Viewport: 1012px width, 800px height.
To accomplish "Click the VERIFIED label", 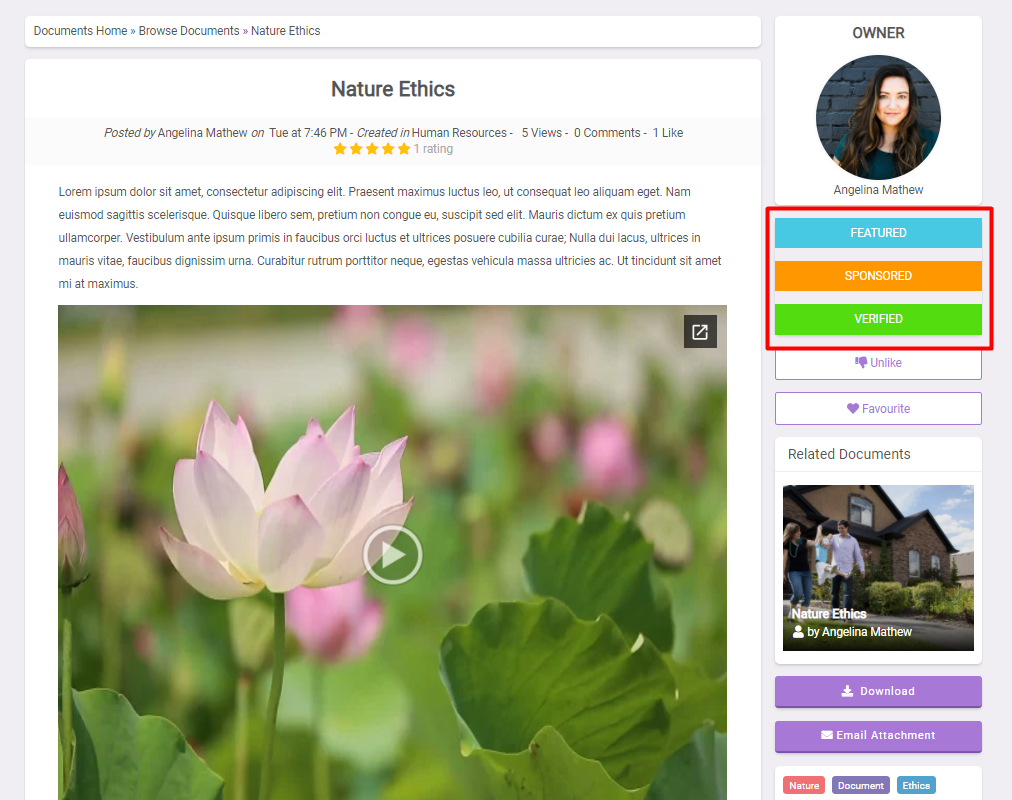I will pos(878,319).
